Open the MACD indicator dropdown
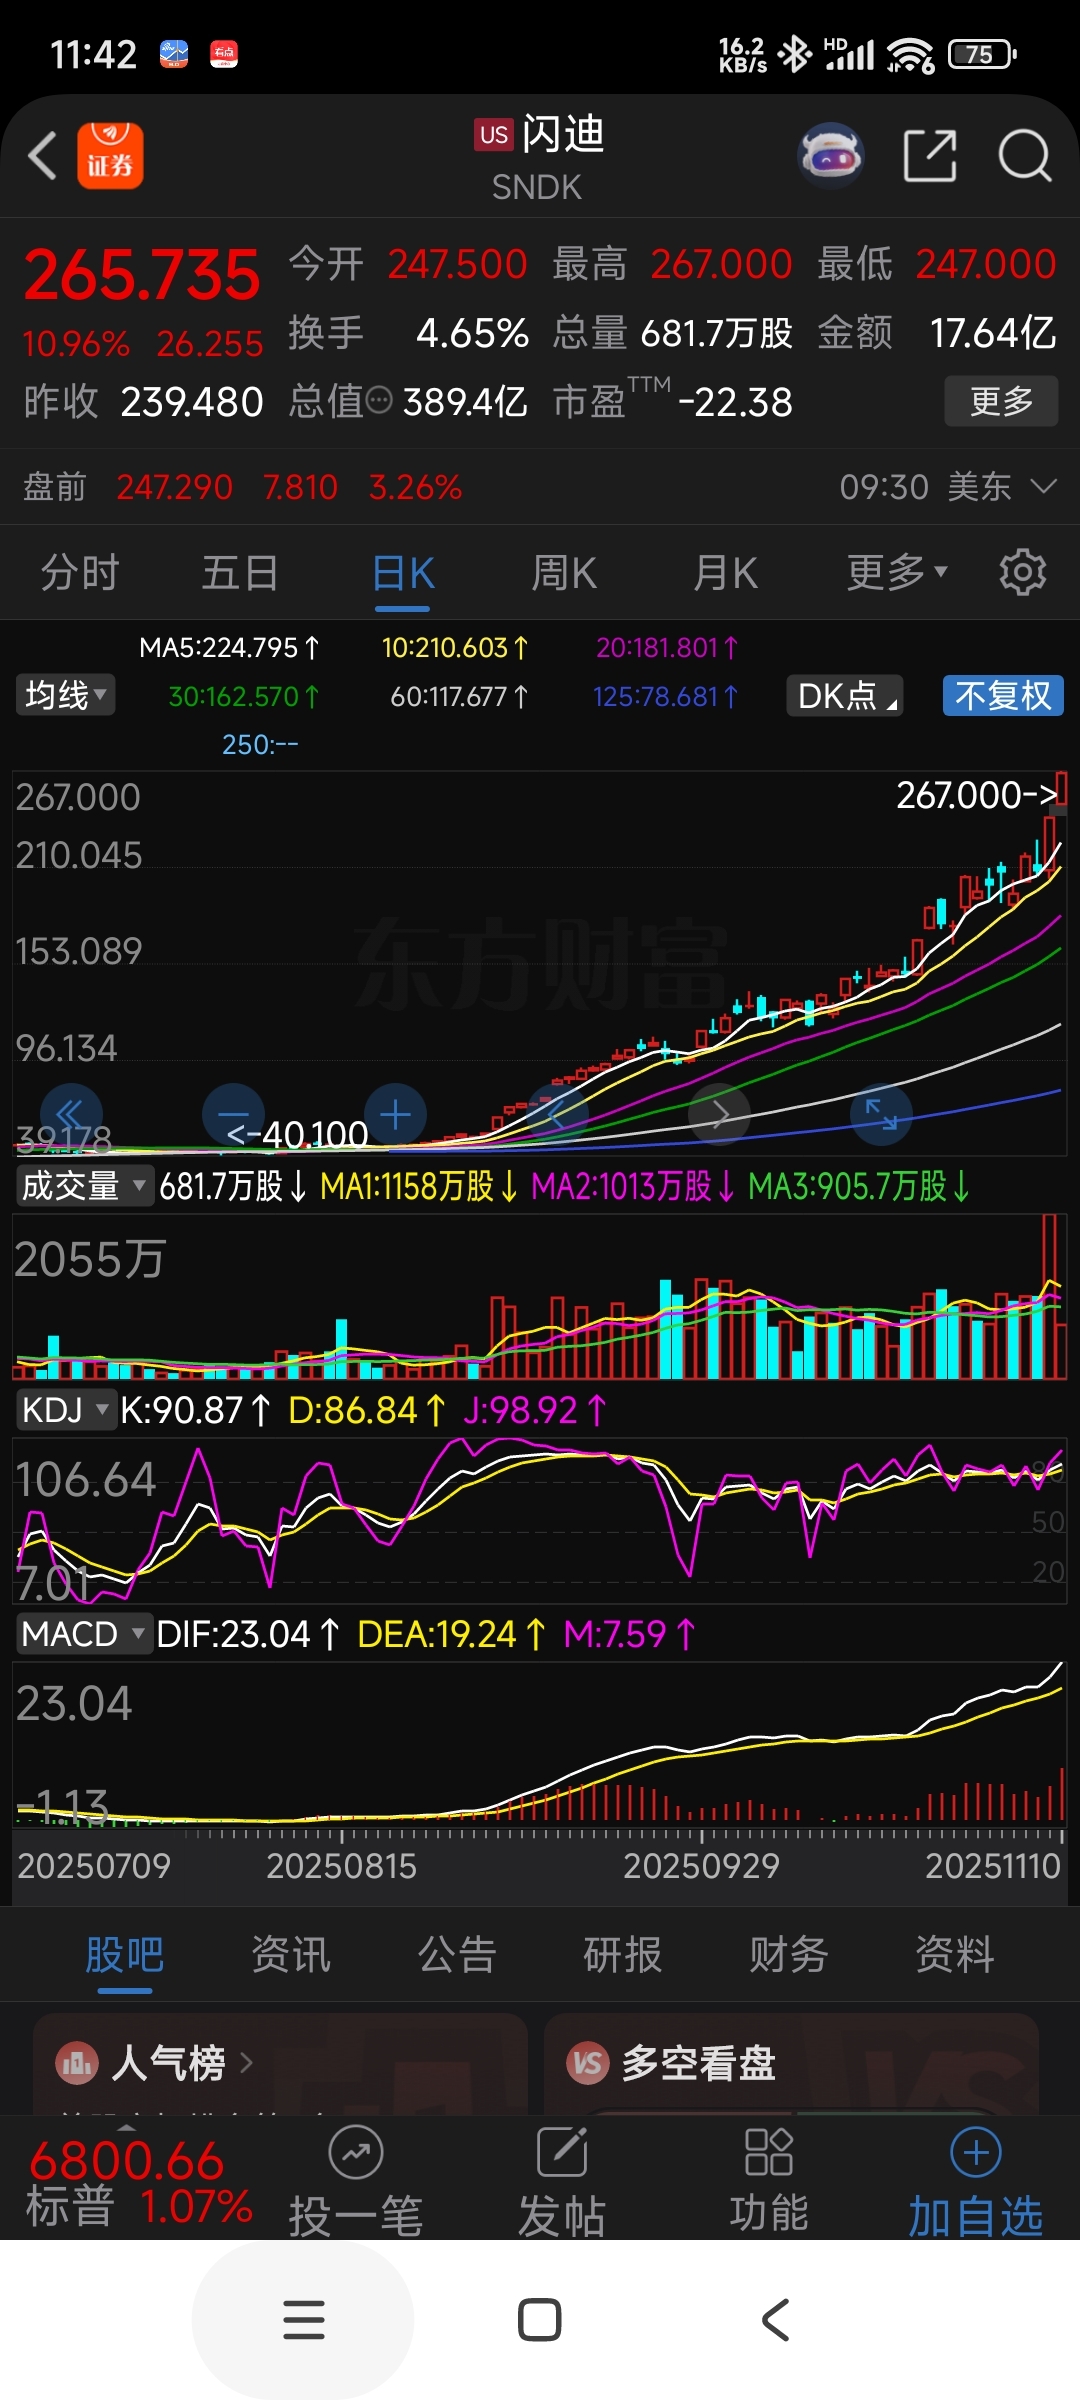The width and height of the screenshot is (1080, 2400). [x=84, y=1634]
